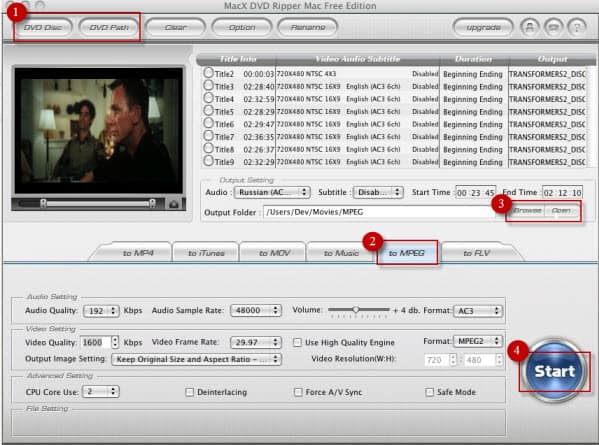Open the CPU Core Use dropdown
Viewport: 599px width, 445px height.
(x=101, y=392)
